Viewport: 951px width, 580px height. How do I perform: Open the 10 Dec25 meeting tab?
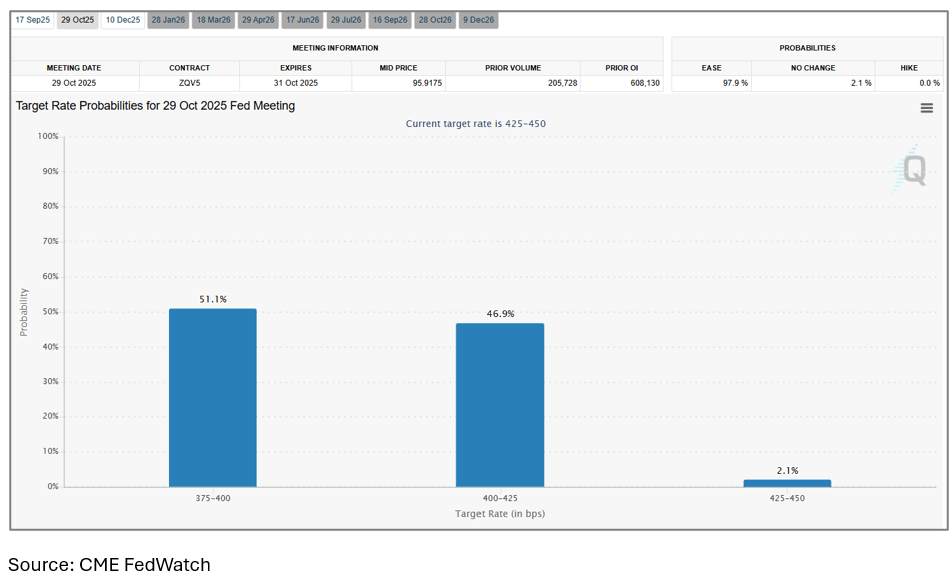tap(123, 20)
